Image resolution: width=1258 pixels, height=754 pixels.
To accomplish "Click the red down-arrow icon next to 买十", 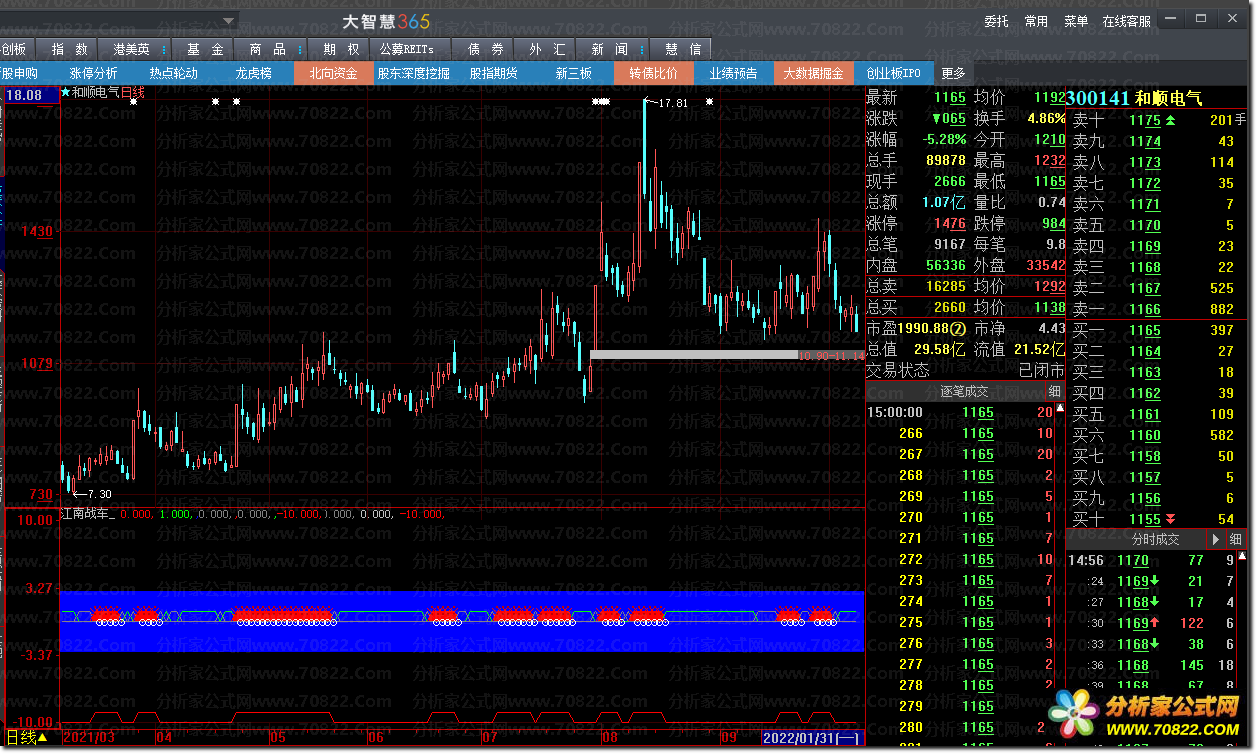I will coord(1171,519).
